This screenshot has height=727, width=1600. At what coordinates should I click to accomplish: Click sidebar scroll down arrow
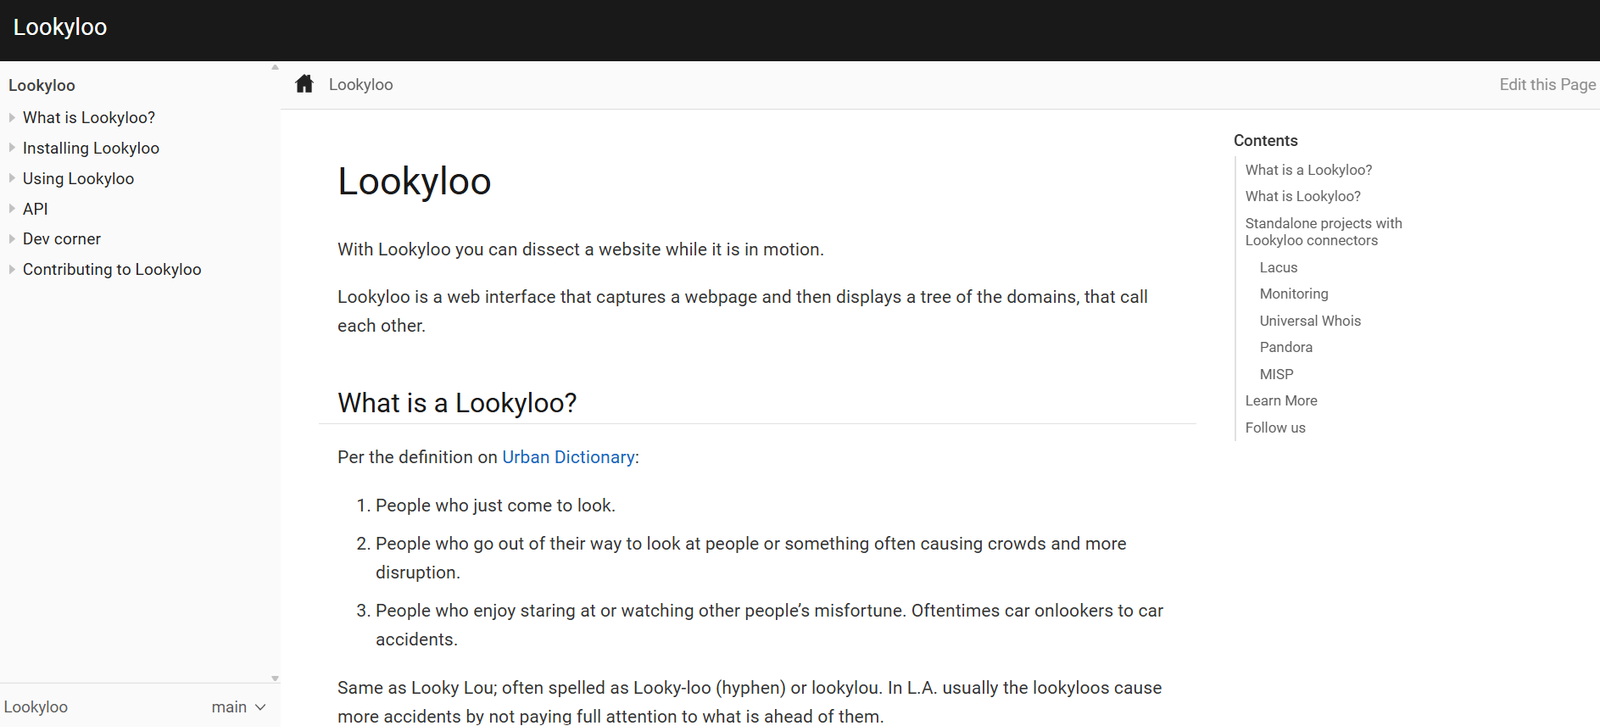coord(275,678)
